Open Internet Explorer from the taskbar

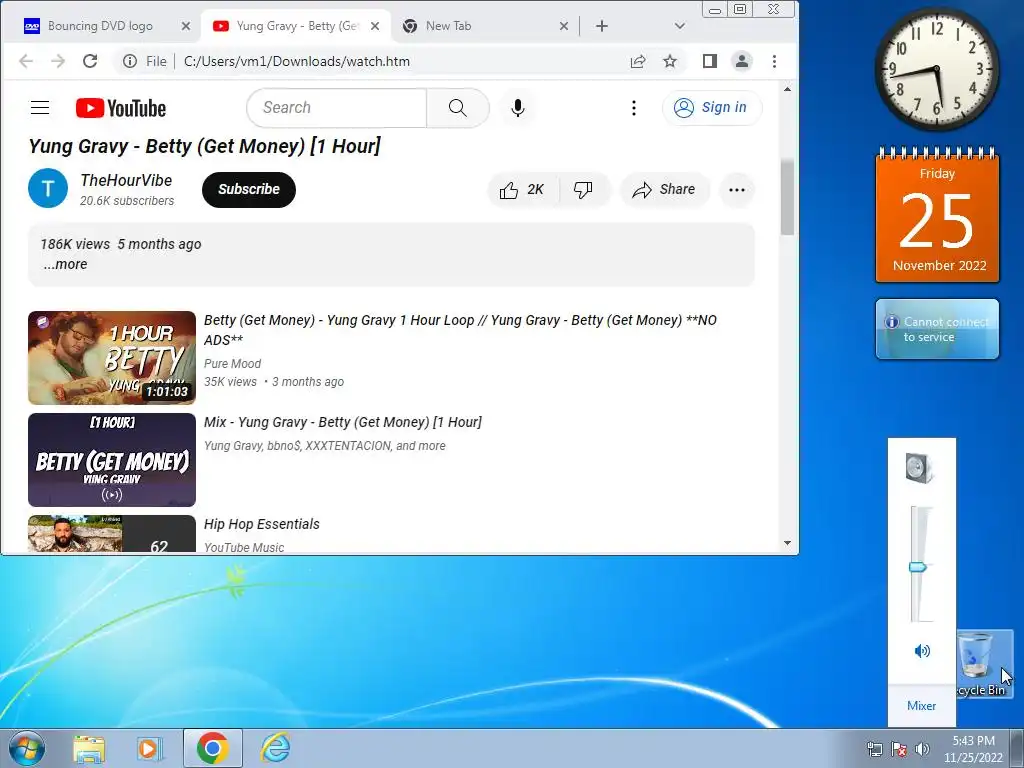(275, 748)
